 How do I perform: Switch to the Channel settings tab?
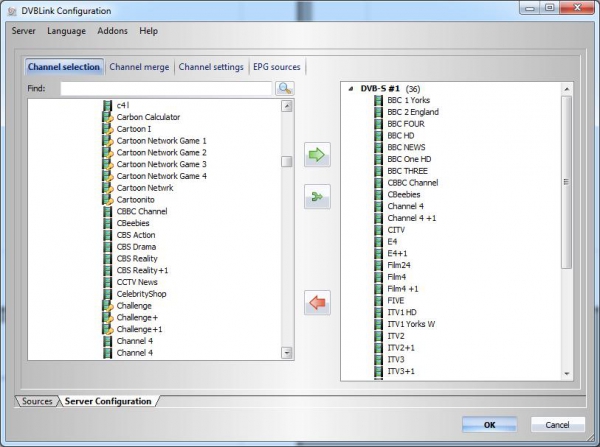(x=211, y=67)
